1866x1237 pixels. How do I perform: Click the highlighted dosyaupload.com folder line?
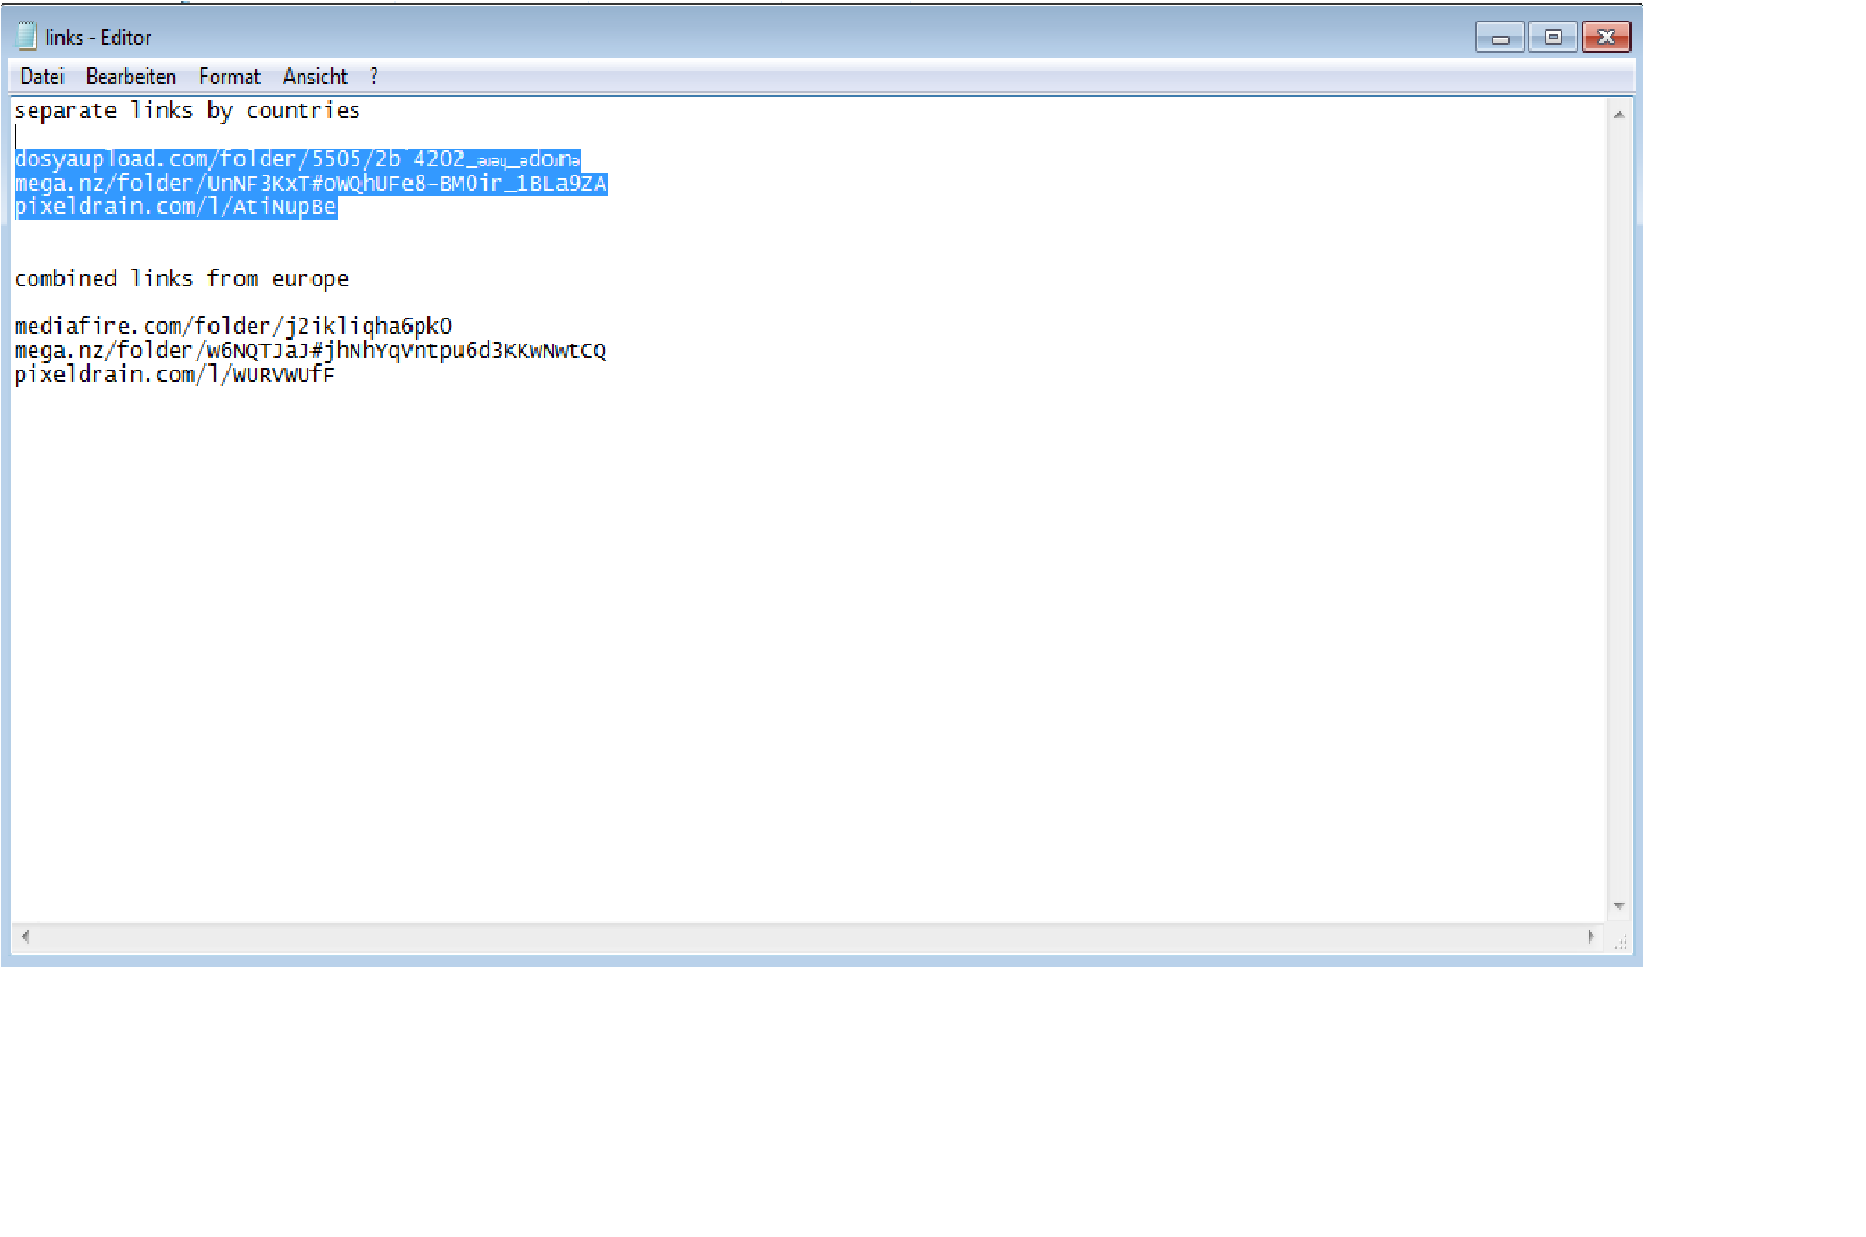tap(298, 159)
